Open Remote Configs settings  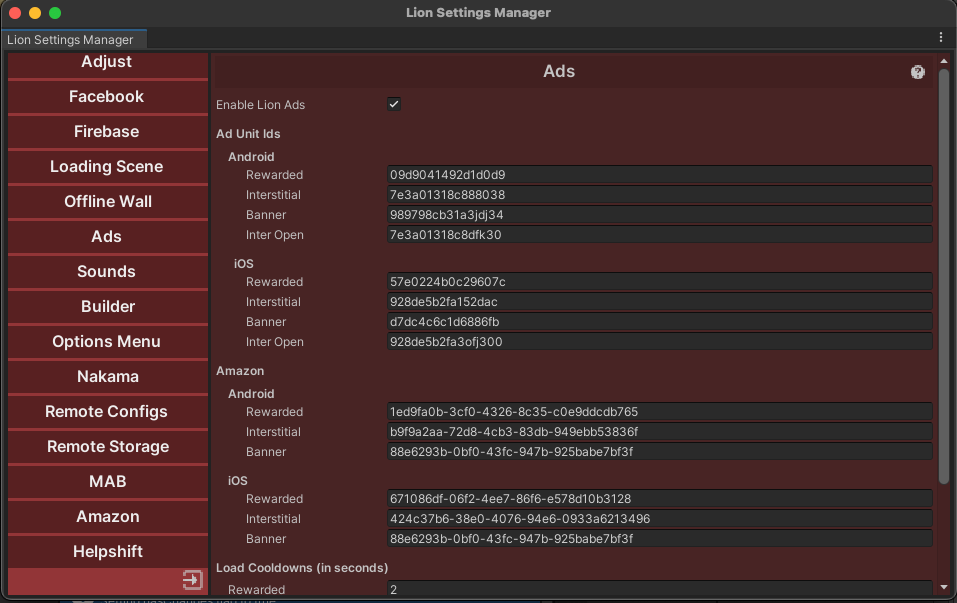click(107, 412)
